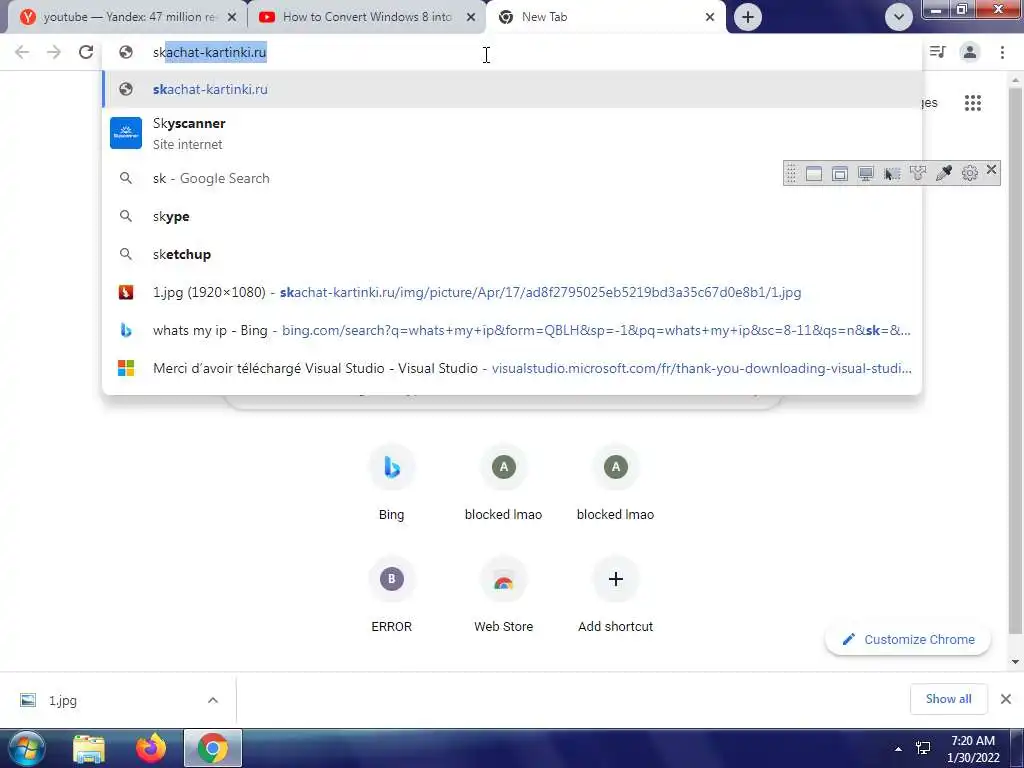Select the skachat-kartinki.ru suggestion
Image resolution: width=1024 pixels, height=768 pixels.
512,89
